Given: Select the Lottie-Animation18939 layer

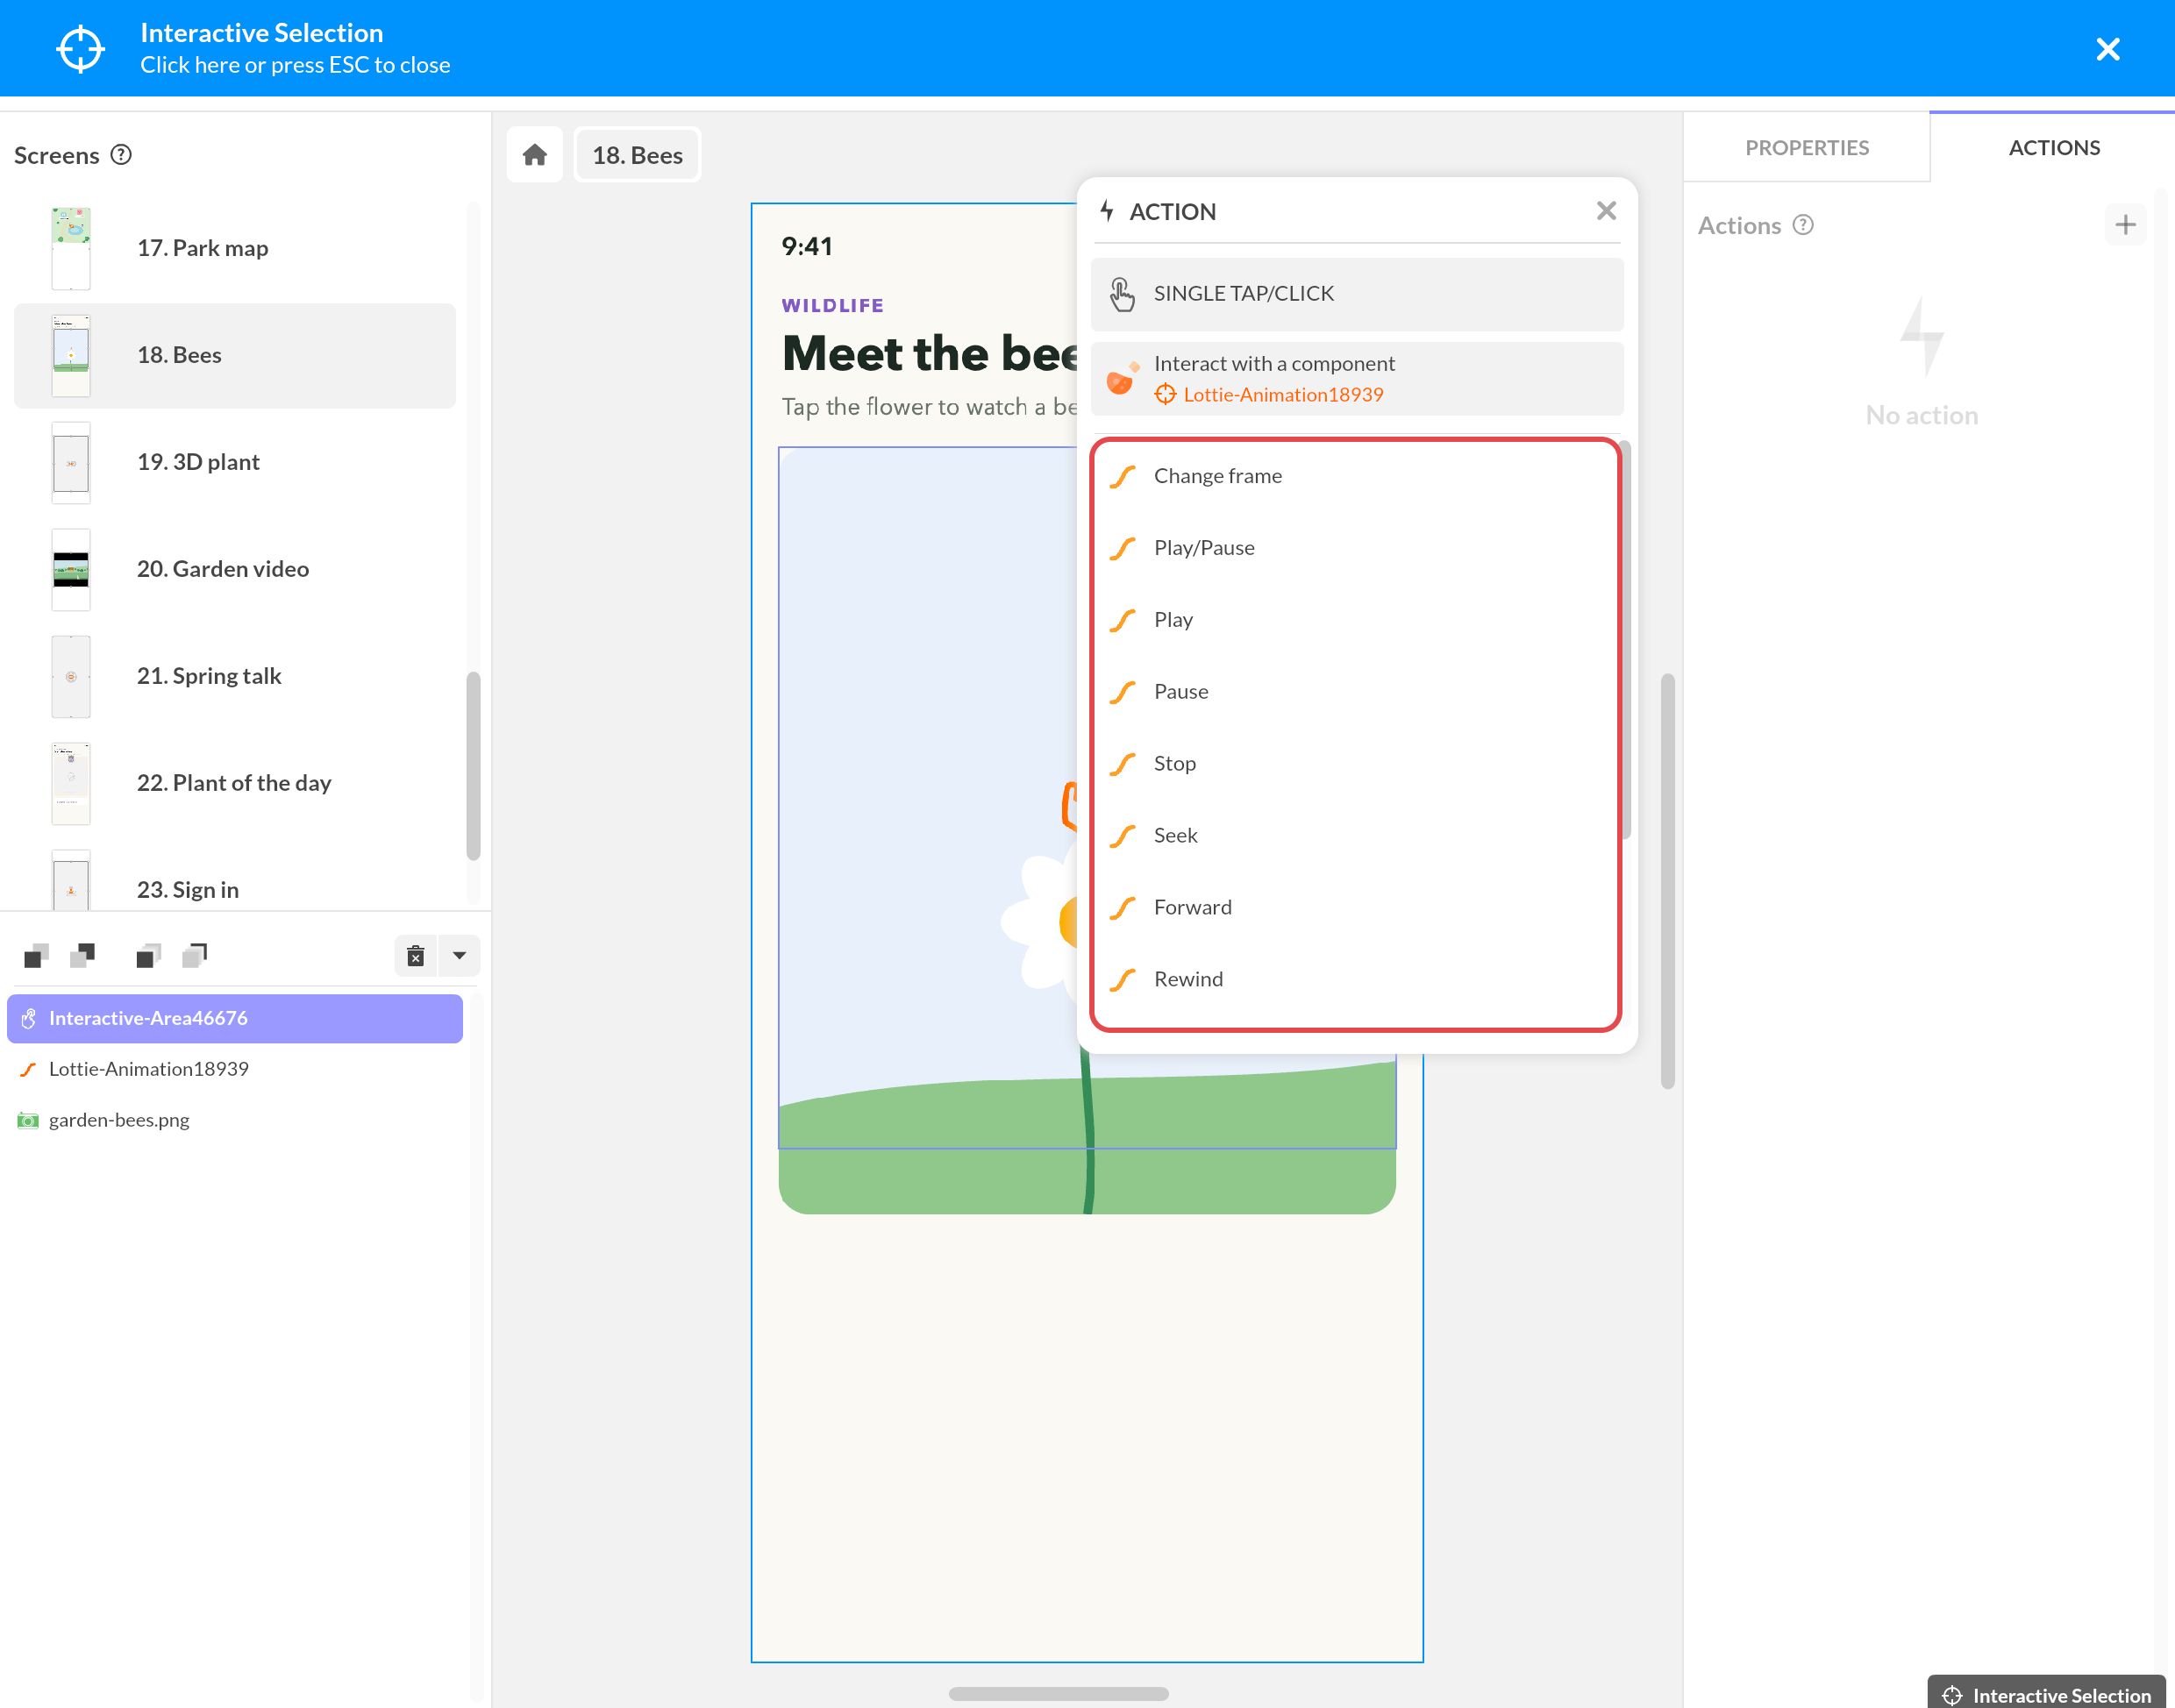Looking at the screenshot, I should pyautogui.click(x=235, y=1069).
